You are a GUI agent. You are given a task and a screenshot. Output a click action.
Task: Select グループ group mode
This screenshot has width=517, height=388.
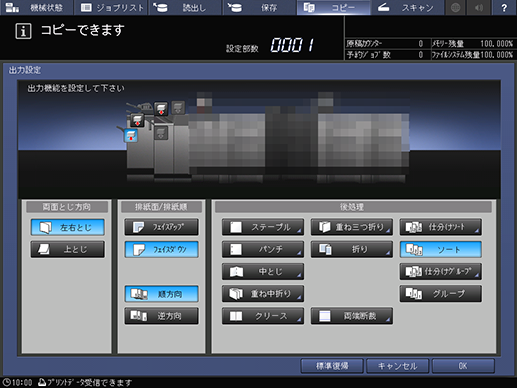441,294
